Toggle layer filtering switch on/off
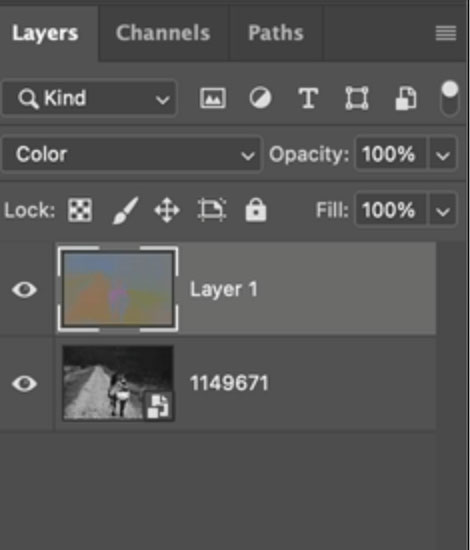Viewport: 470px width, 550px height. coord(450,98)
